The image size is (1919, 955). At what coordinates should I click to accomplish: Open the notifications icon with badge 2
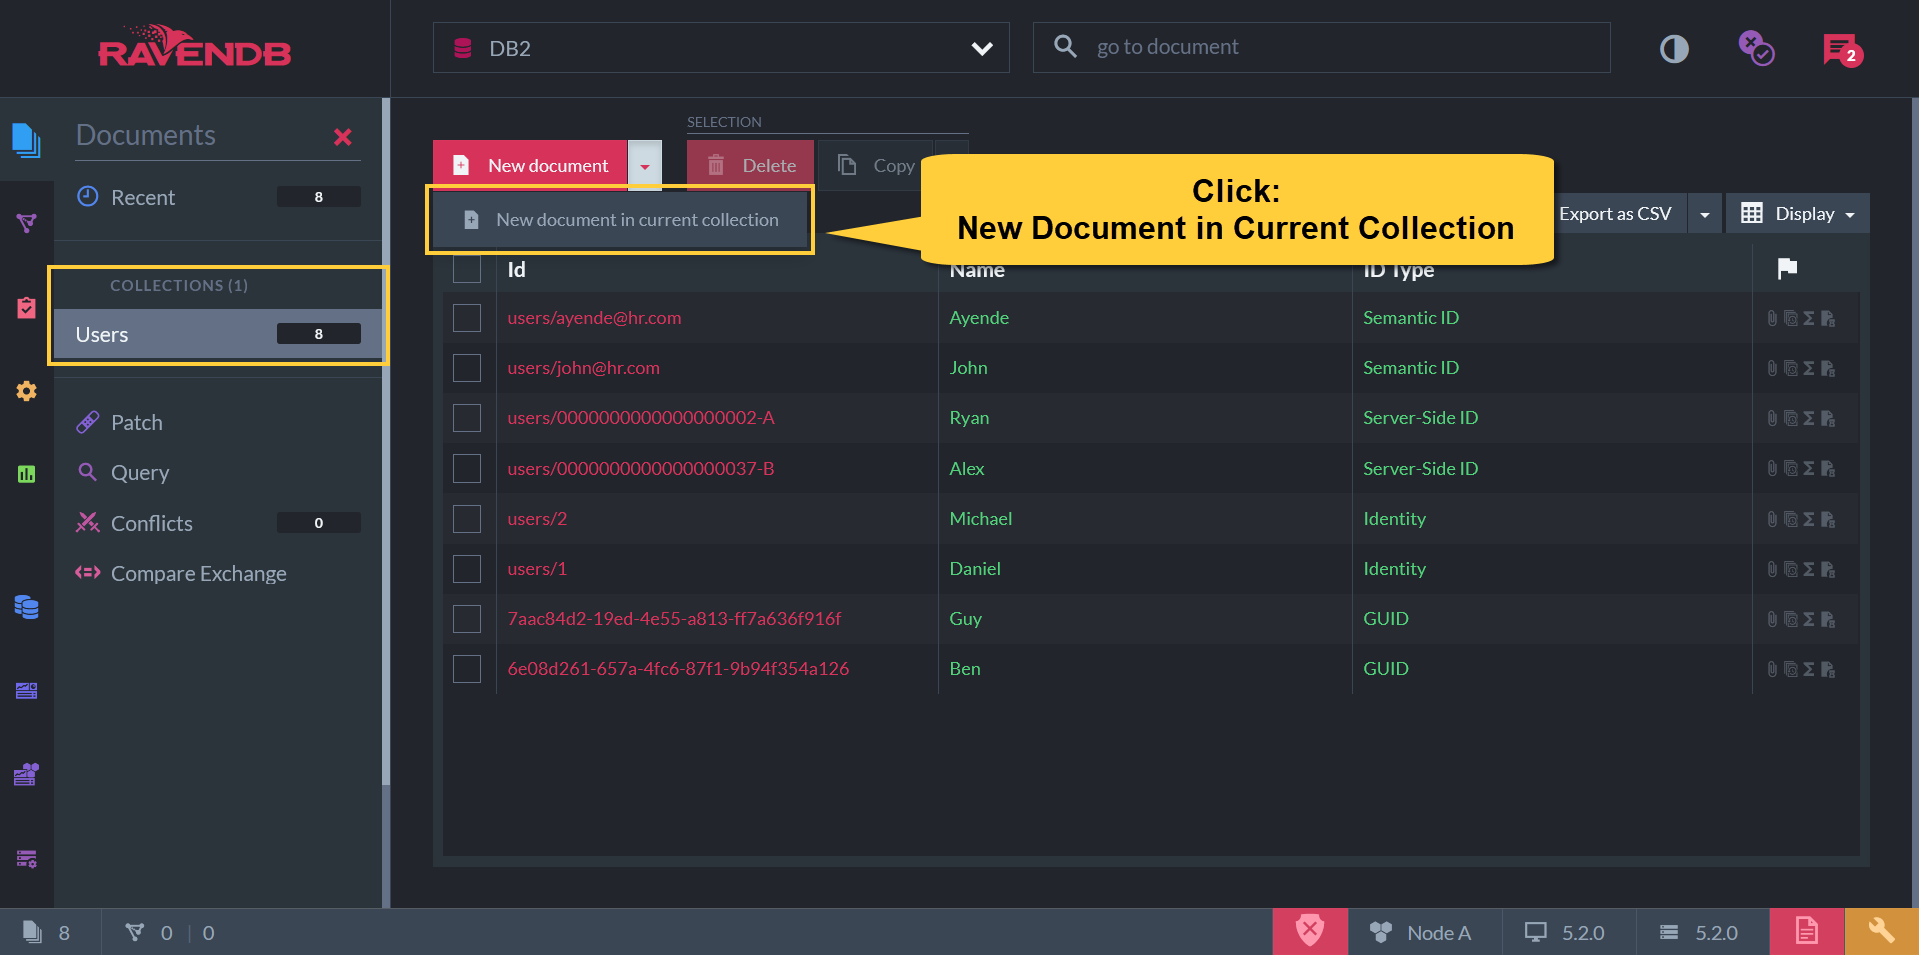click(1842, 49)
